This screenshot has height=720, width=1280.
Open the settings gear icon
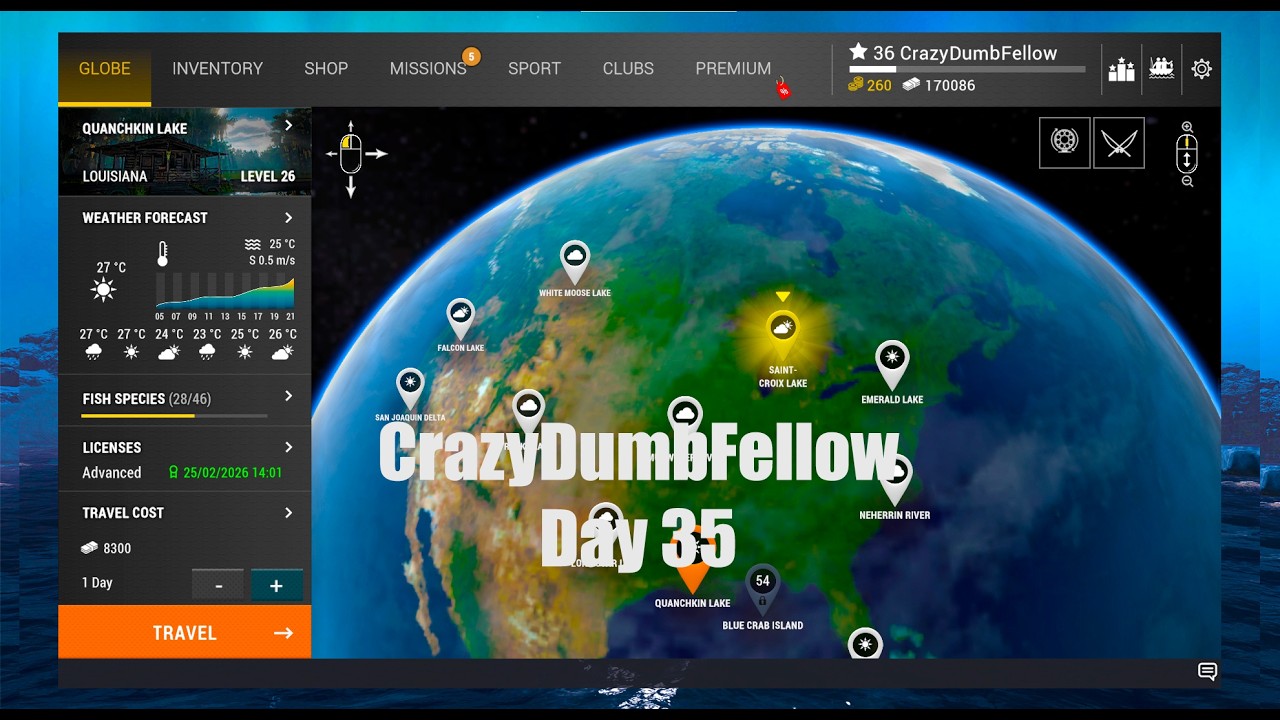pyautogui.click(x=1201, y=69)
